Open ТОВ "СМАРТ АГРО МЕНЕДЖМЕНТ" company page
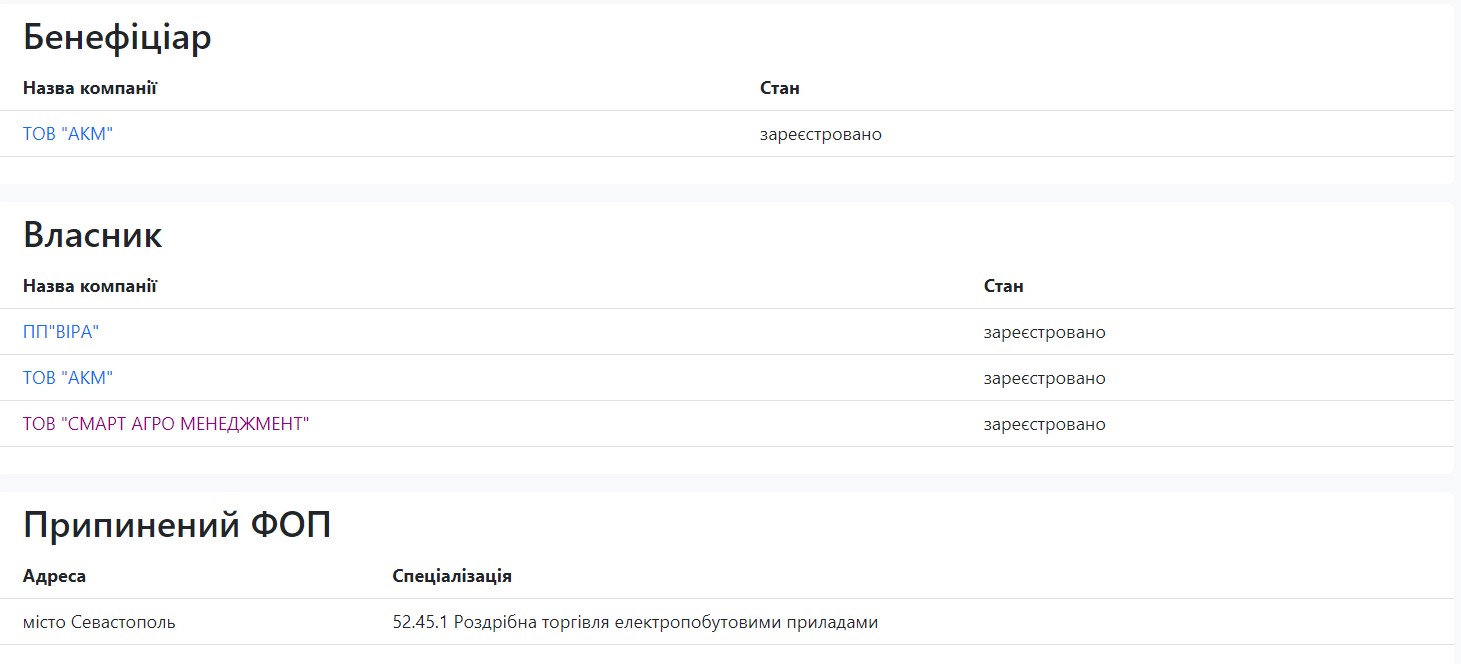The width and height of the screenshot is (1461, 664). tap(166, 424)
